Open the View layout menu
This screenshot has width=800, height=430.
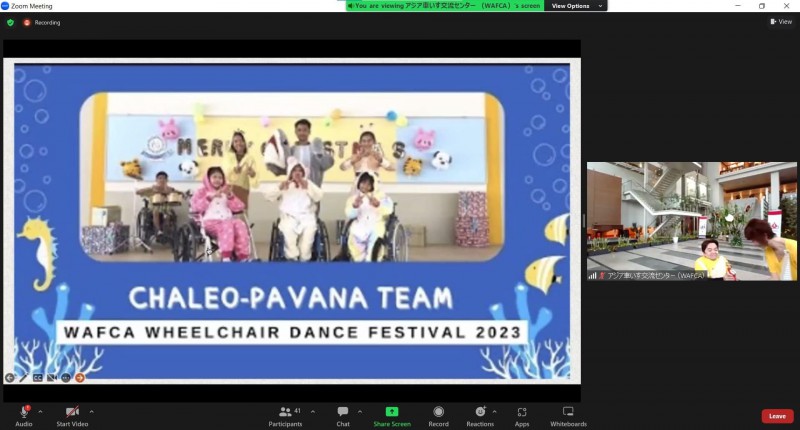tap(781, 21)
